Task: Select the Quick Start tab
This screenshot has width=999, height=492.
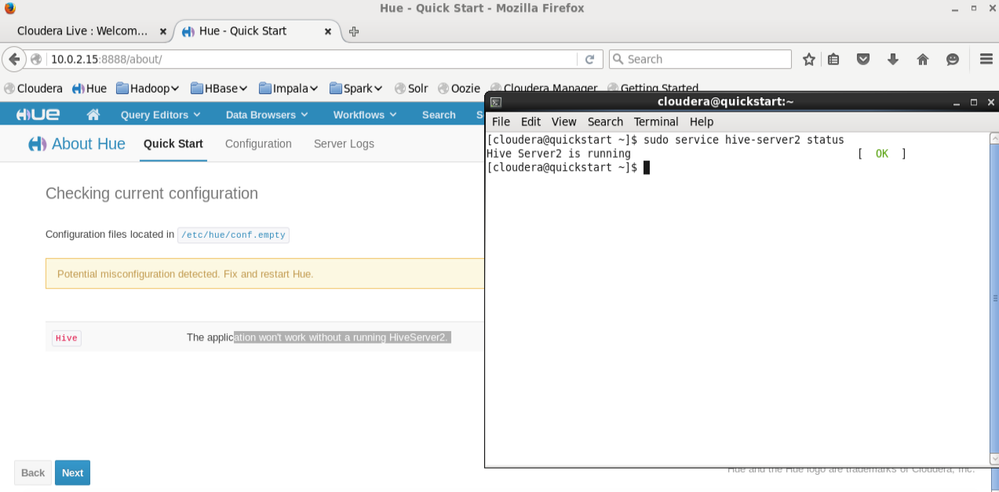Action: [x=173, y=144]
